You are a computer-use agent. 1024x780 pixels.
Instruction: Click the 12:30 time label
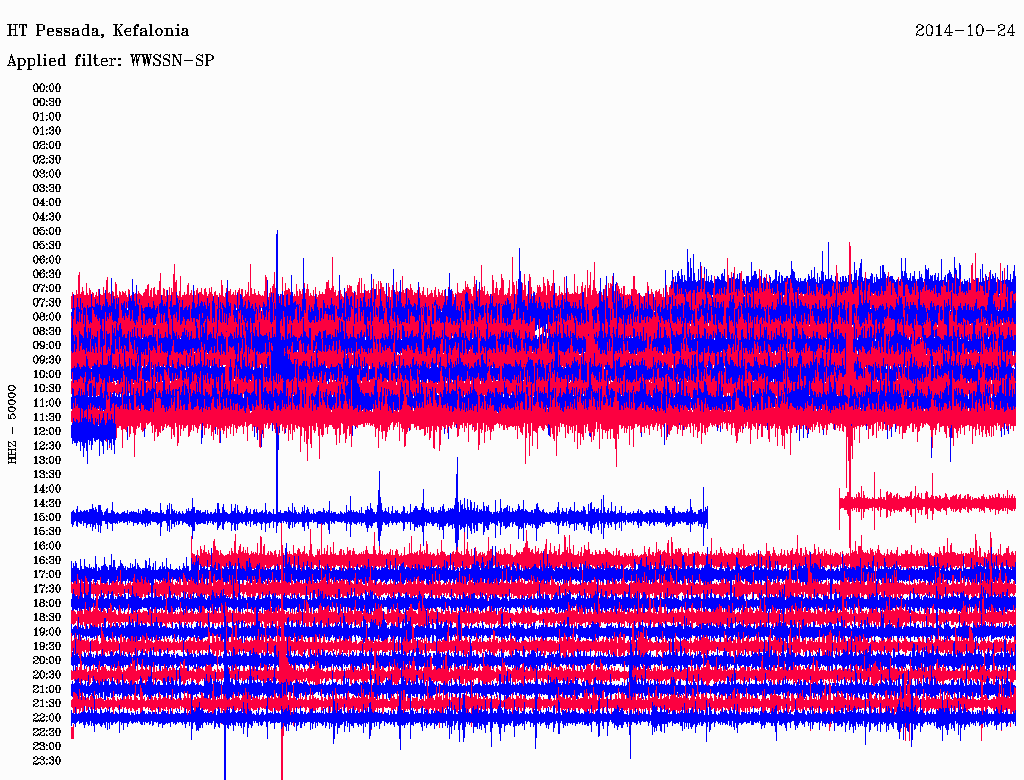tap(47, 446)
